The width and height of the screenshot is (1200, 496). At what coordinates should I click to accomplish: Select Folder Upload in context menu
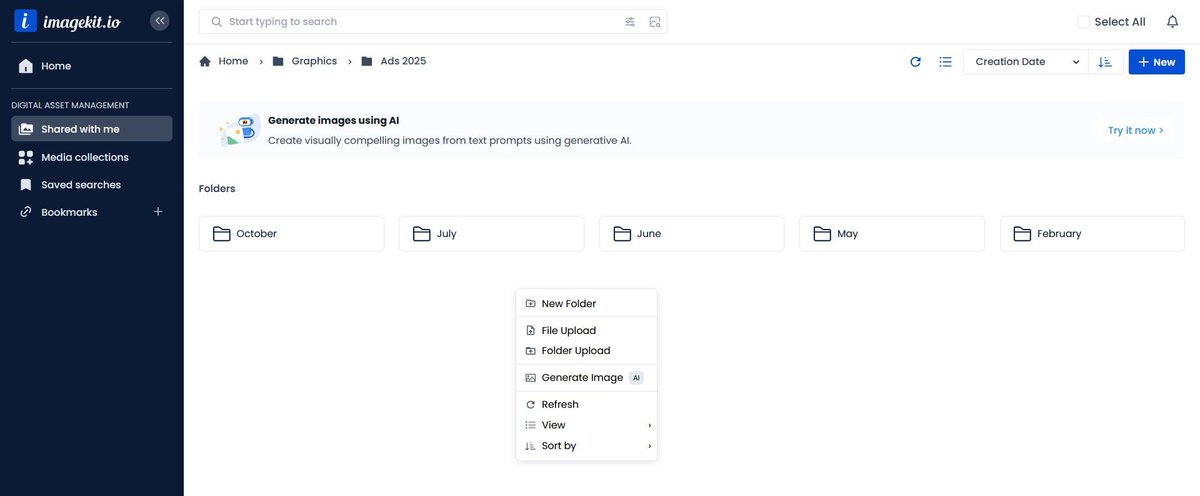point(587,351)
